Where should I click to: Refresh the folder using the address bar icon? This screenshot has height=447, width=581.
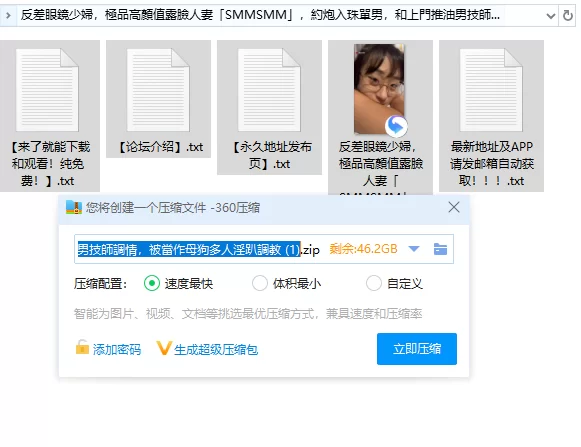point(567,16)
